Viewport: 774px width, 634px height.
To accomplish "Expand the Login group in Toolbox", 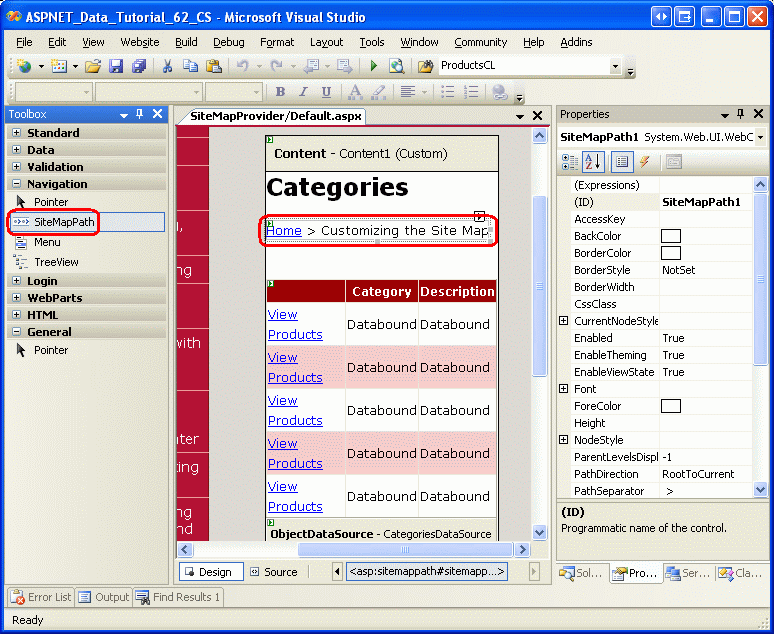I will coord(16,281).
